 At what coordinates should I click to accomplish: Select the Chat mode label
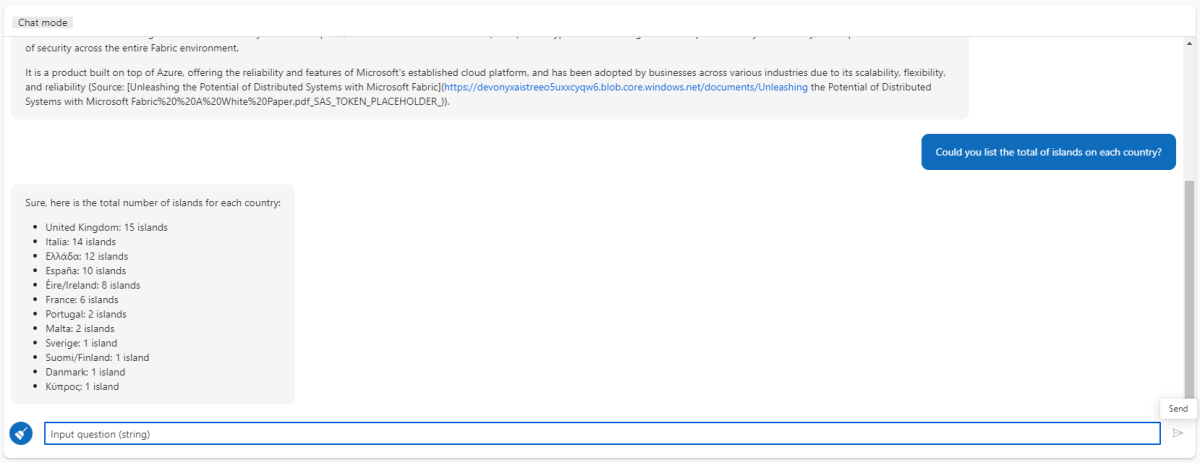[43, 22]
